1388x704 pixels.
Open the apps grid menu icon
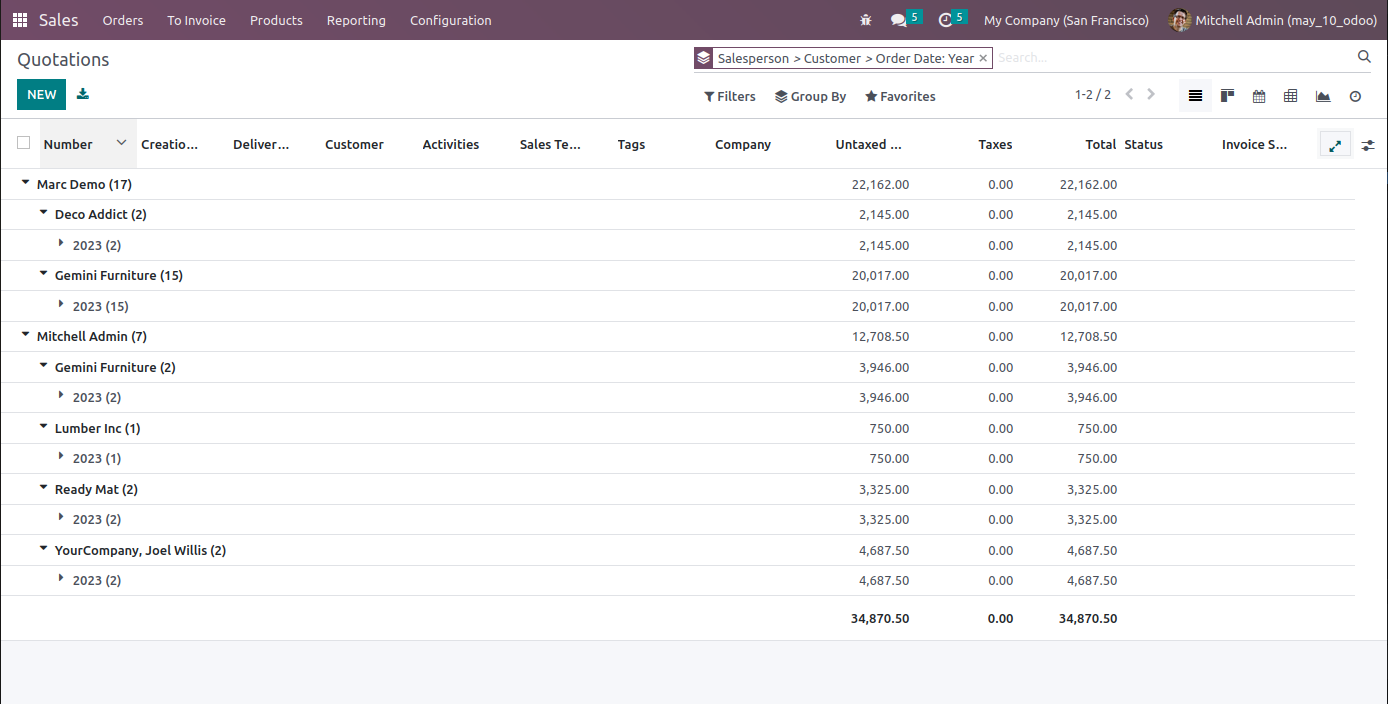20,20
